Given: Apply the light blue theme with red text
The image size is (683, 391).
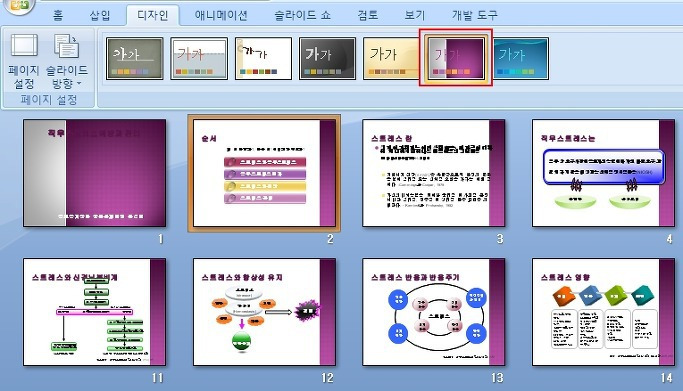Looking at the screenshot, I should [x=199, y=58].
